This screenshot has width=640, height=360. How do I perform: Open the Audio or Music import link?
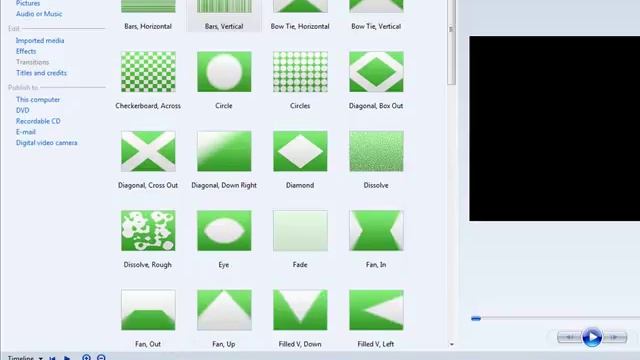coord(39,14)
